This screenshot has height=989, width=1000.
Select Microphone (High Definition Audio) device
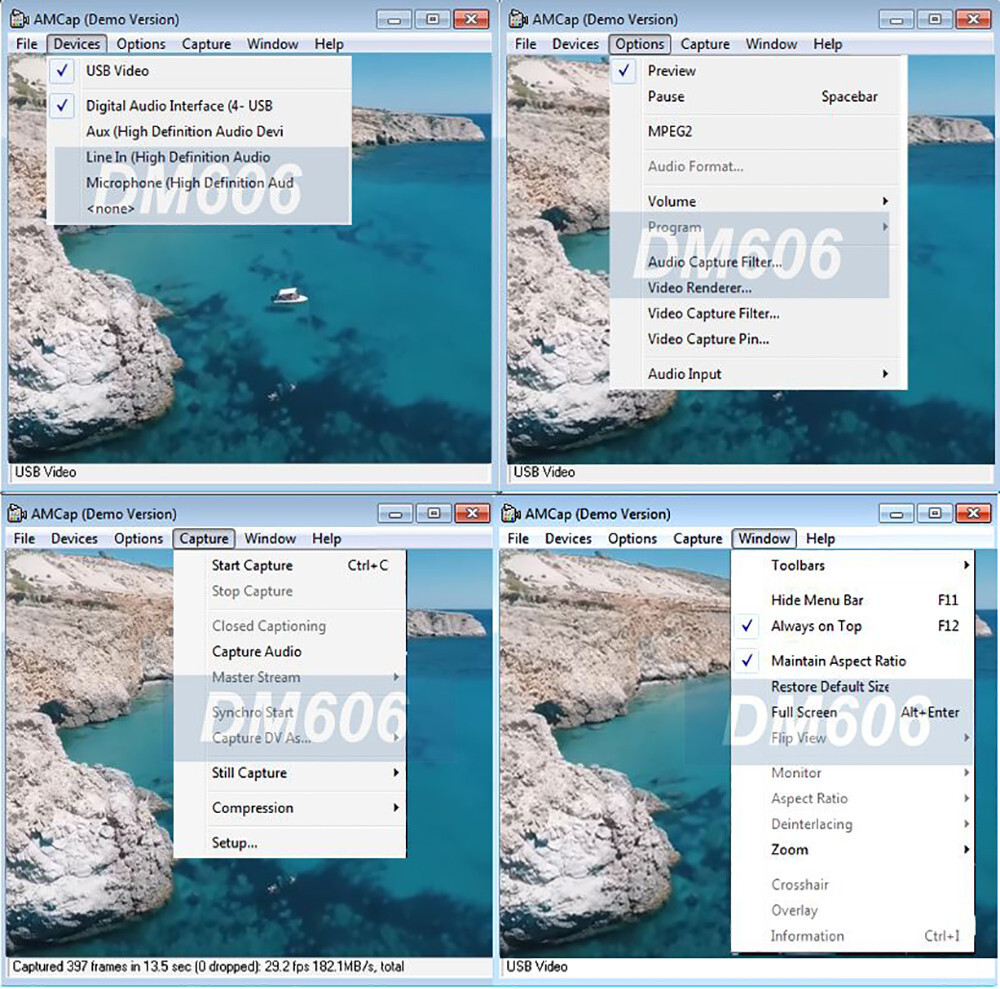point(189,184)
